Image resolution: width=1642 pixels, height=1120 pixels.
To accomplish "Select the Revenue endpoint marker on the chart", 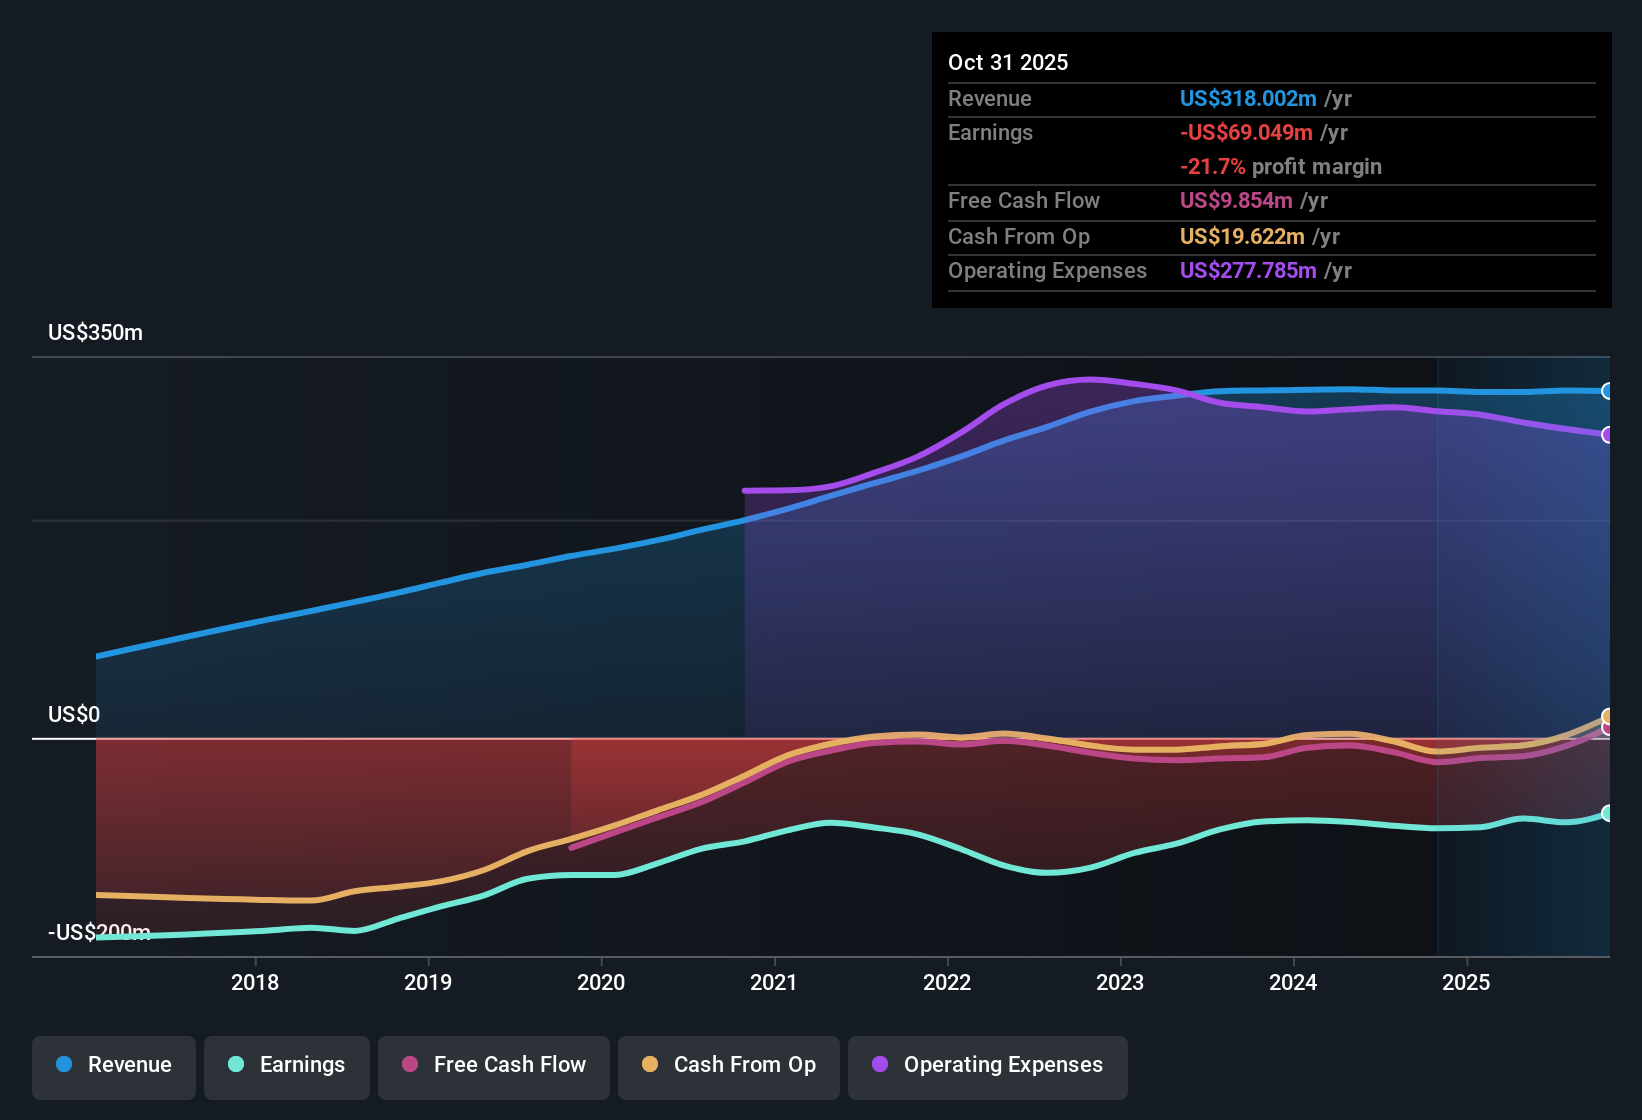I will (x=1607, y=390).
